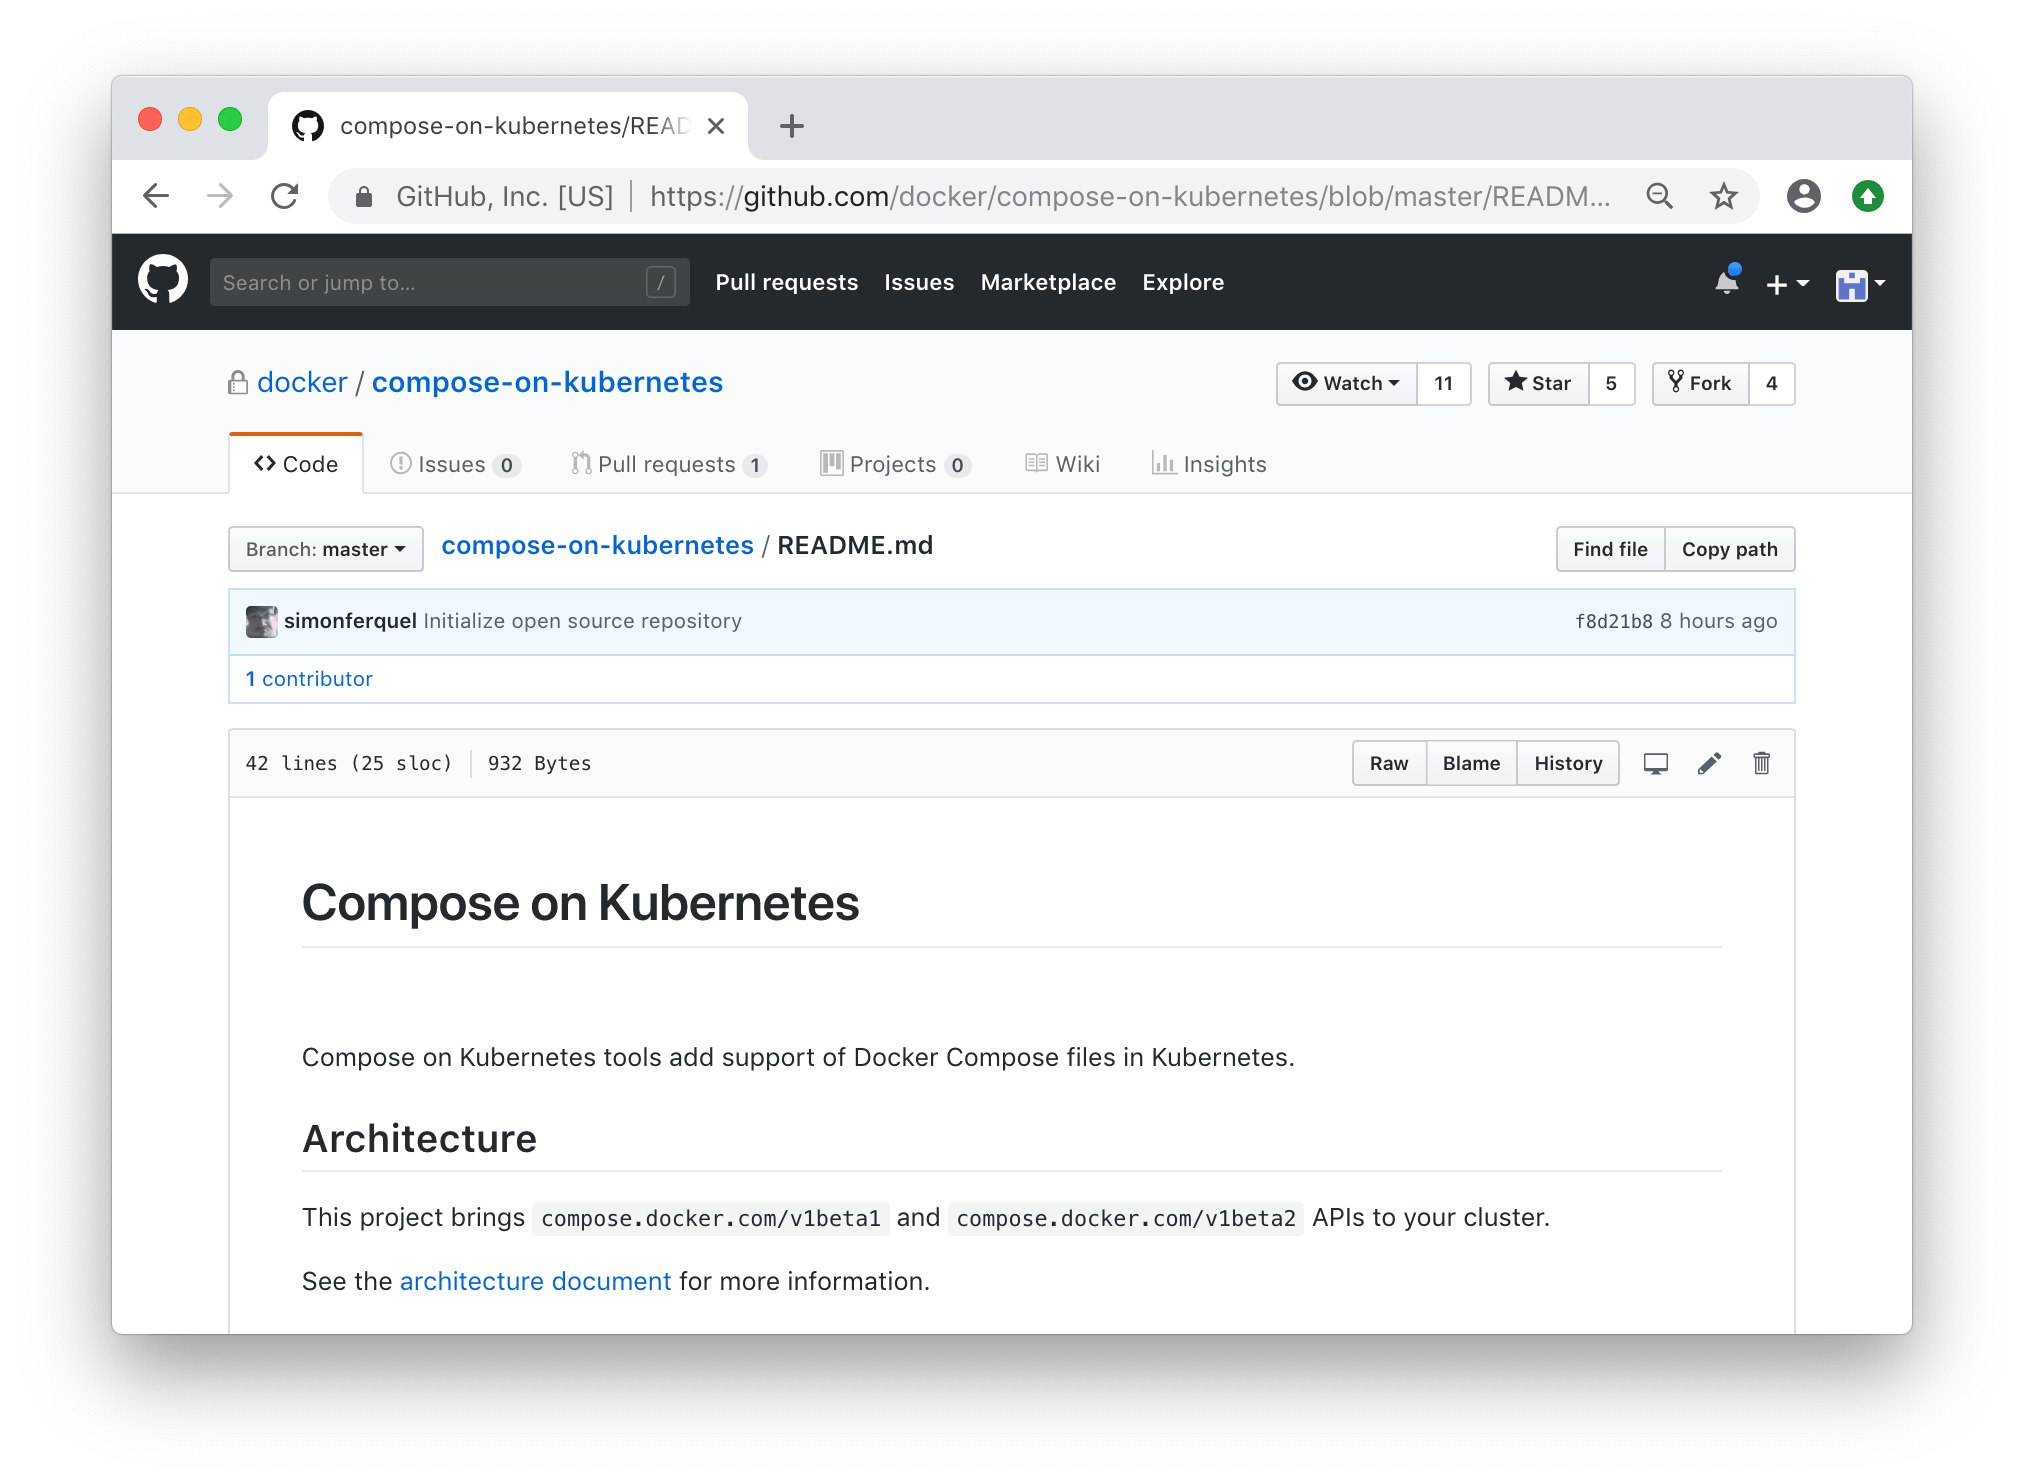Open the user avatar dropdown menu

click(x=1860, y=284)
